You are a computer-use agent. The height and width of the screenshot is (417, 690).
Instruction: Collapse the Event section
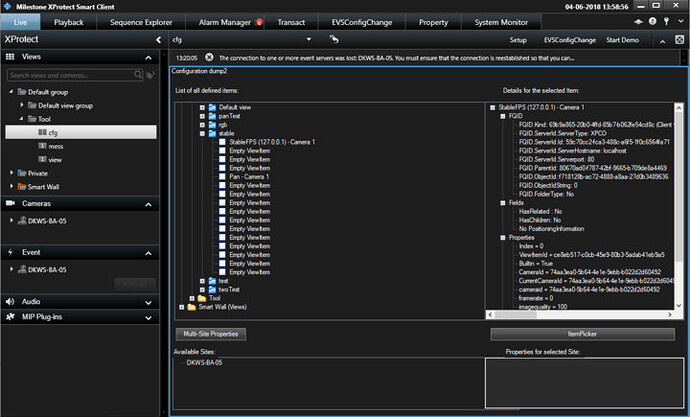coord(148,253)
